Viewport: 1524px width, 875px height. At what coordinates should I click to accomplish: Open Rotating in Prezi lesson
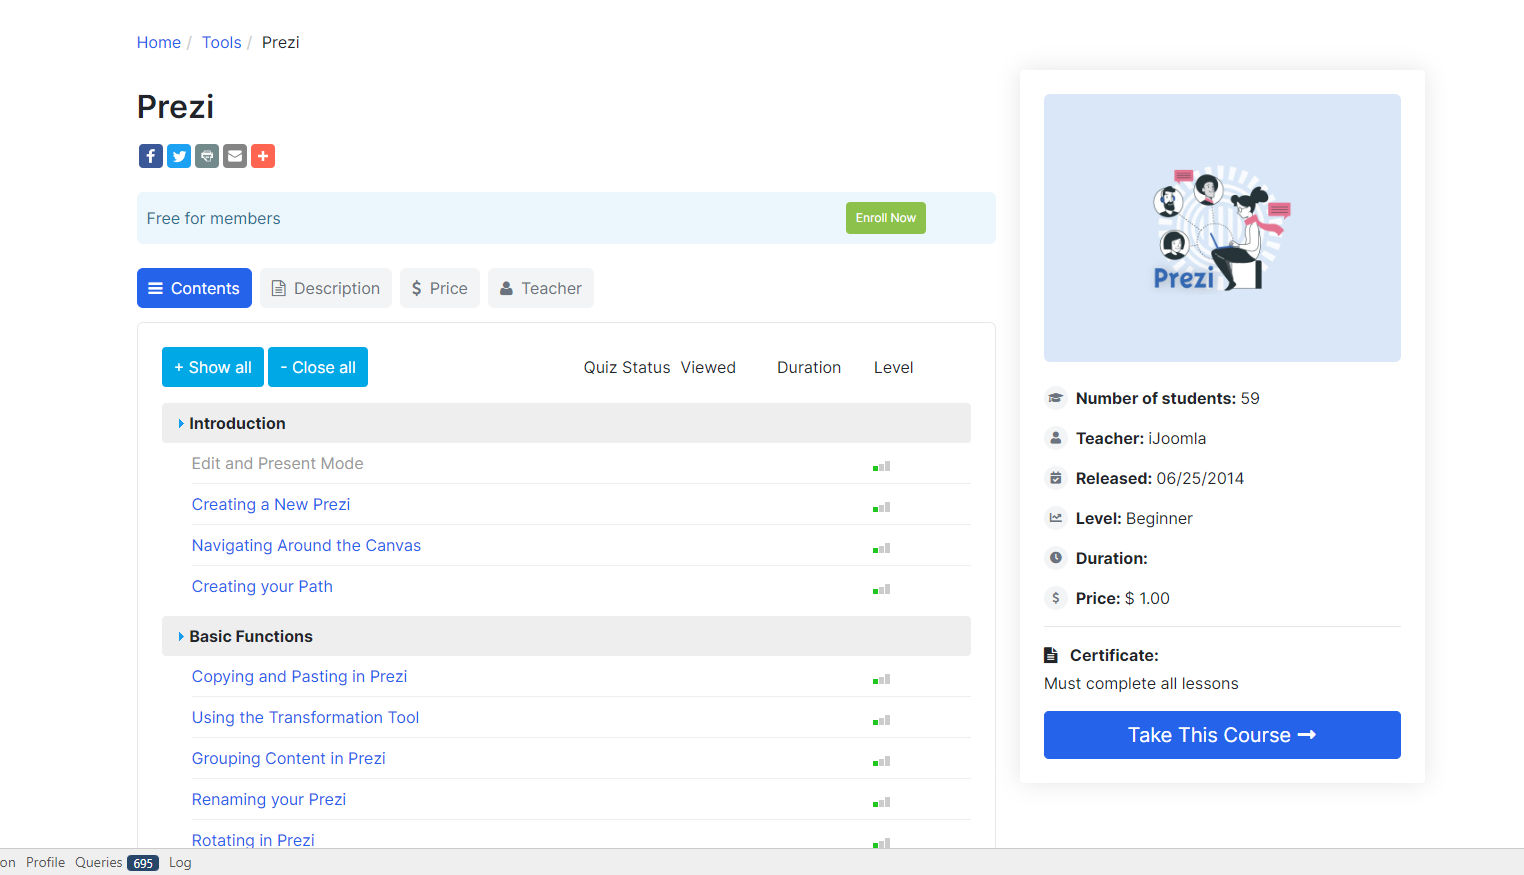point(253,839)
